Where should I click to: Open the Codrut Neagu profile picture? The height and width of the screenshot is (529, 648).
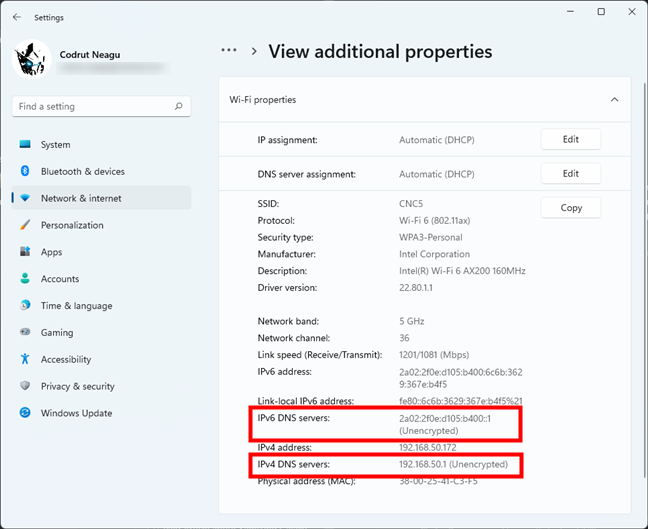(x=31, y=59)
